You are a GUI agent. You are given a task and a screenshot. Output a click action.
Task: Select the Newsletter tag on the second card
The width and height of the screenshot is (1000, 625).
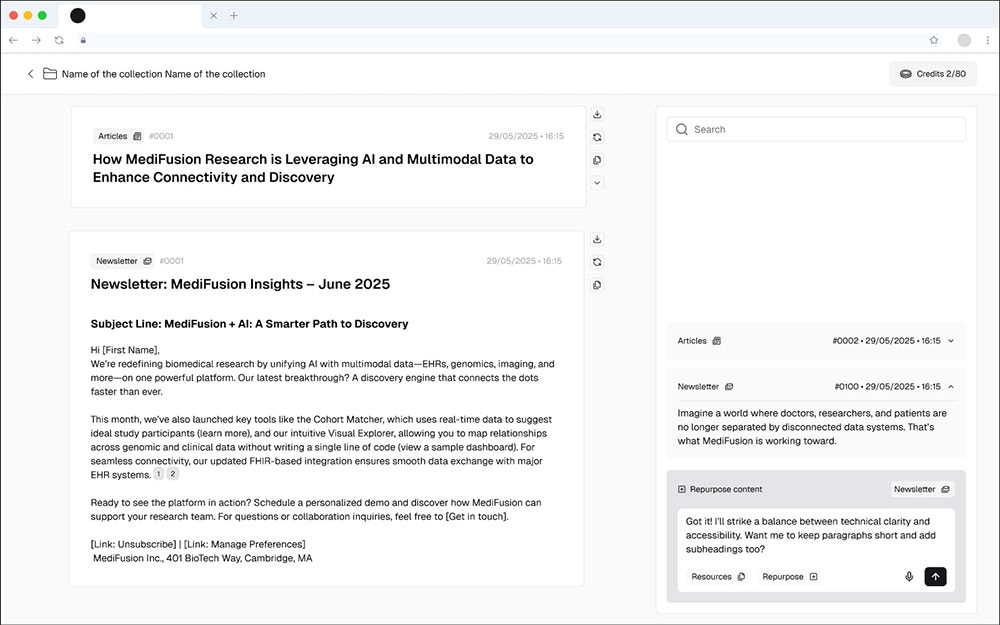pyautogui.click(x=123, y=261)
